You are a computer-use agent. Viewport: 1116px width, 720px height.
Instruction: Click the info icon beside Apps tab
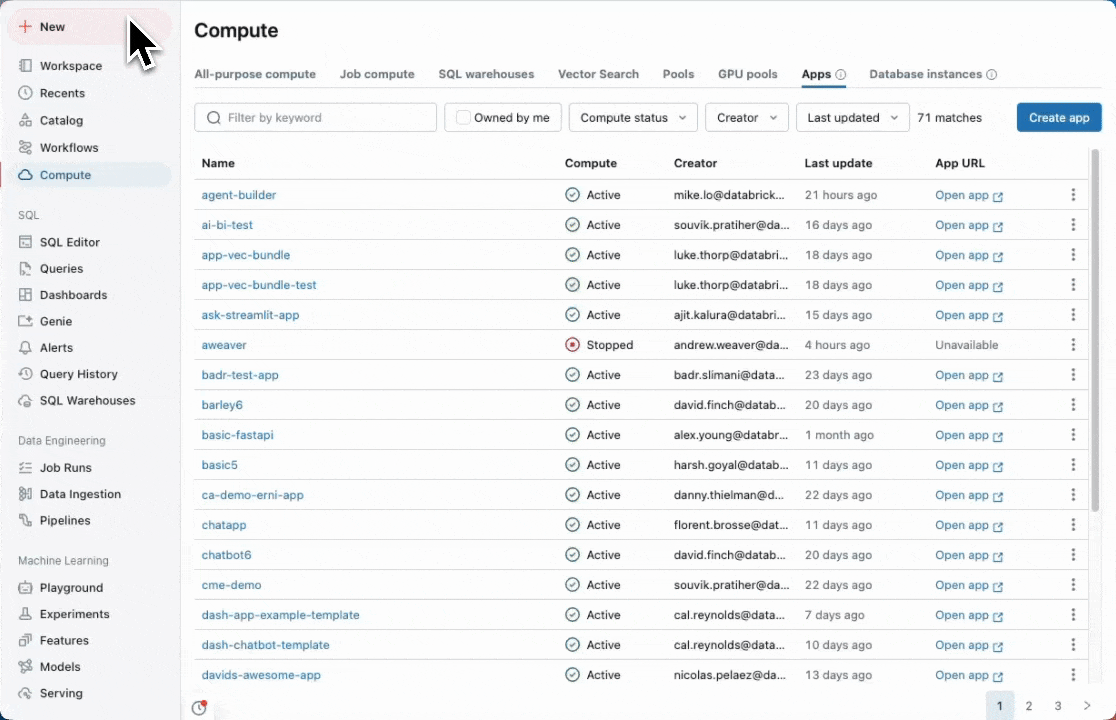pyautogui.click(x=841, y=74)
